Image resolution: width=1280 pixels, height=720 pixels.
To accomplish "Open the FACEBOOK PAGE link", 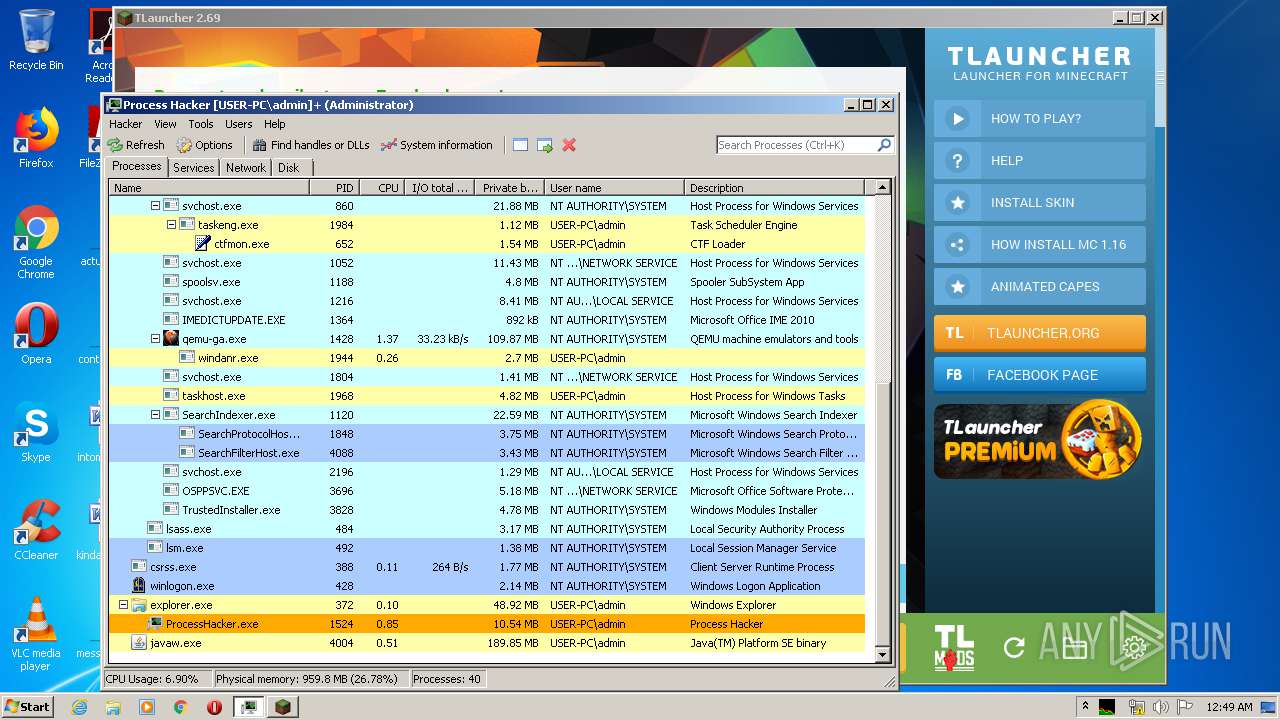I will (x=1040, y=375).
